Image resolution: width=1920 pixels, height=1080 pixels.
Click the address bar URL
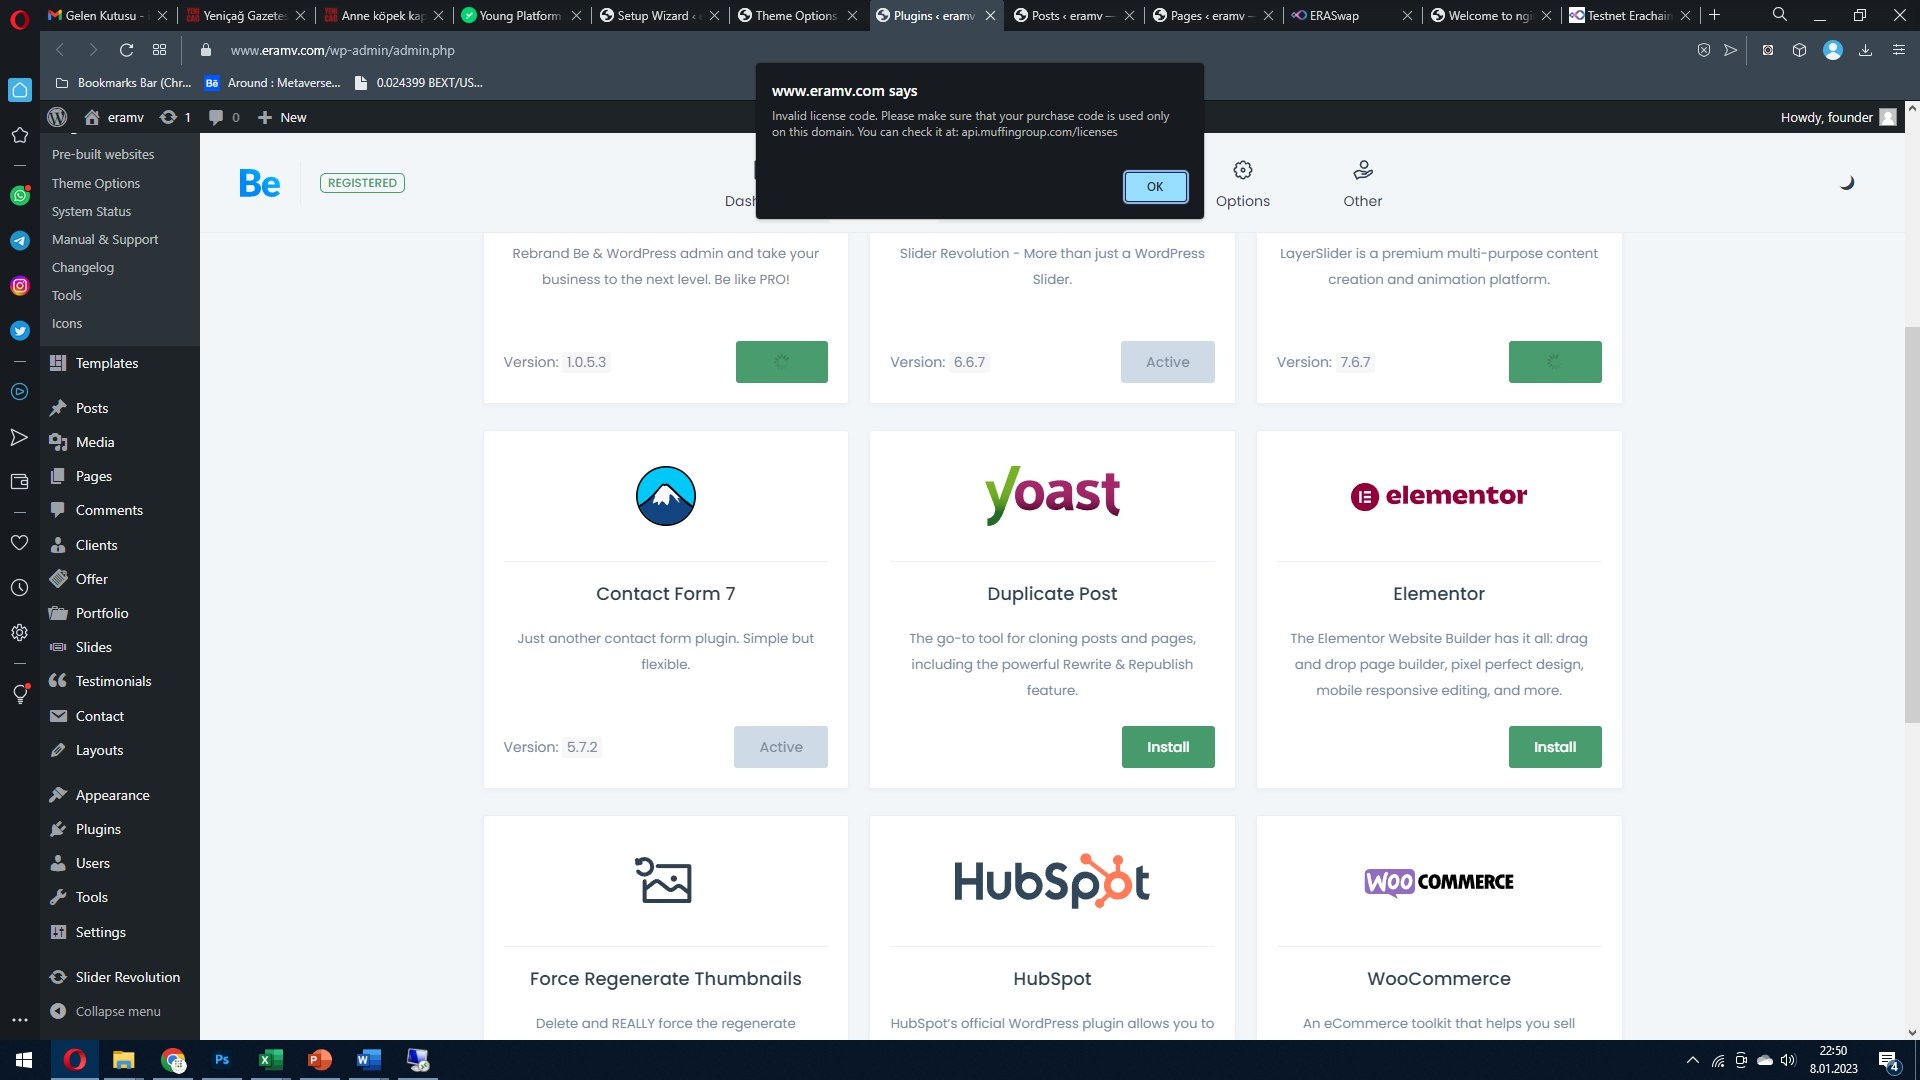[x=342, y=50]
